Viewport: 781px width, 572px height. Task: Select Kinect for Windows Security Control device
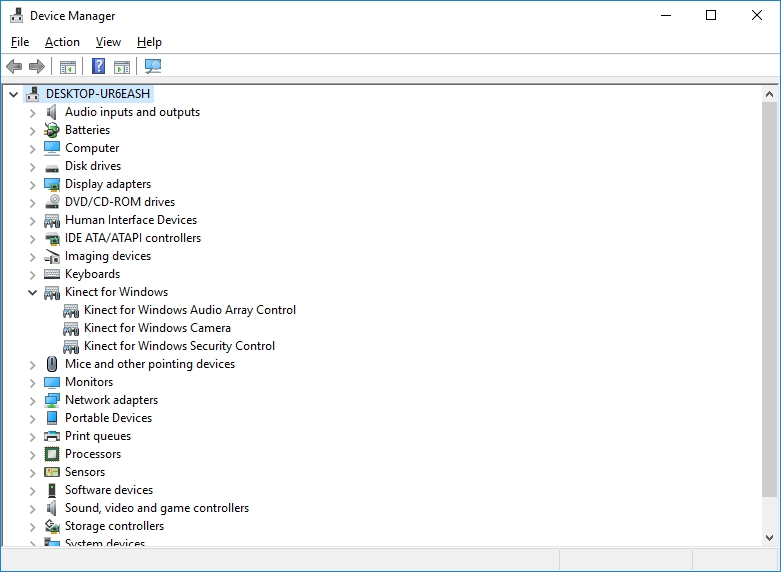pyautogui.click(x=179, y=346)
